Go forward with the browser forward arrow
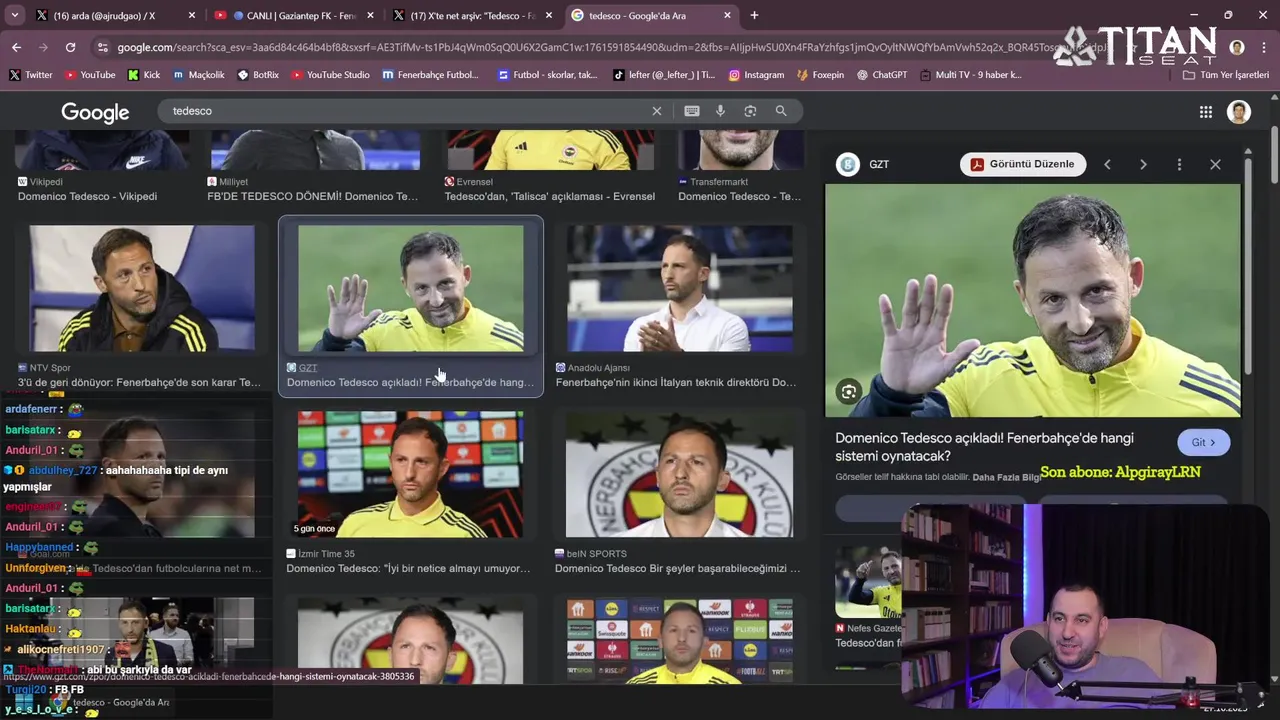 [x=43, y=47]
